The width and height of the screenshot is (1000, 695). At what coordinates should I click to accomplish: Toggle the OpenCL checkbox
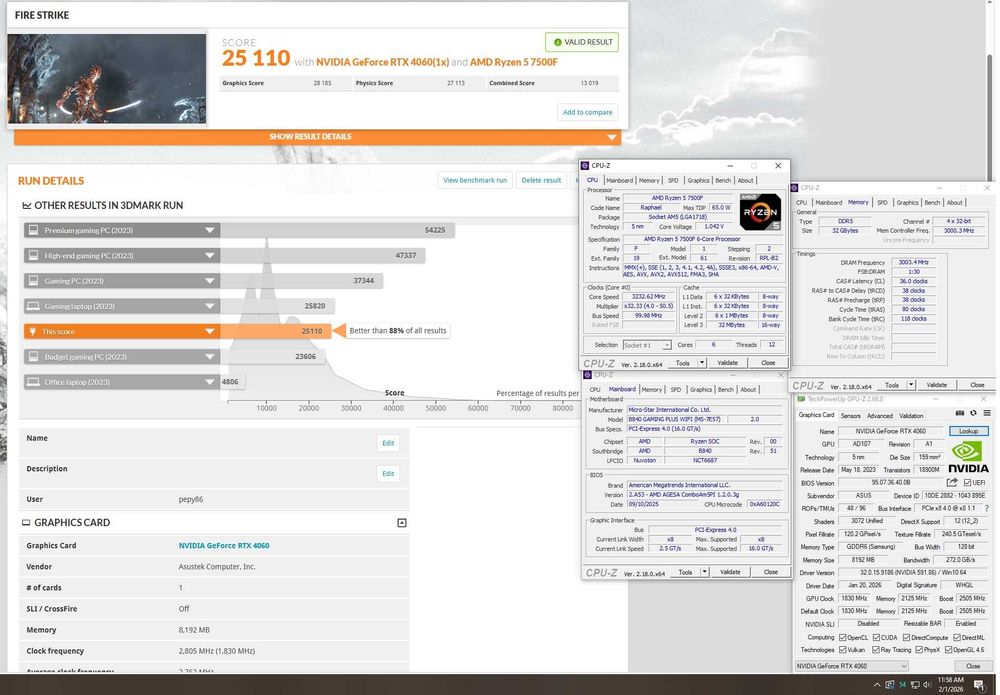pyautogui.click(x=842, y=637)
